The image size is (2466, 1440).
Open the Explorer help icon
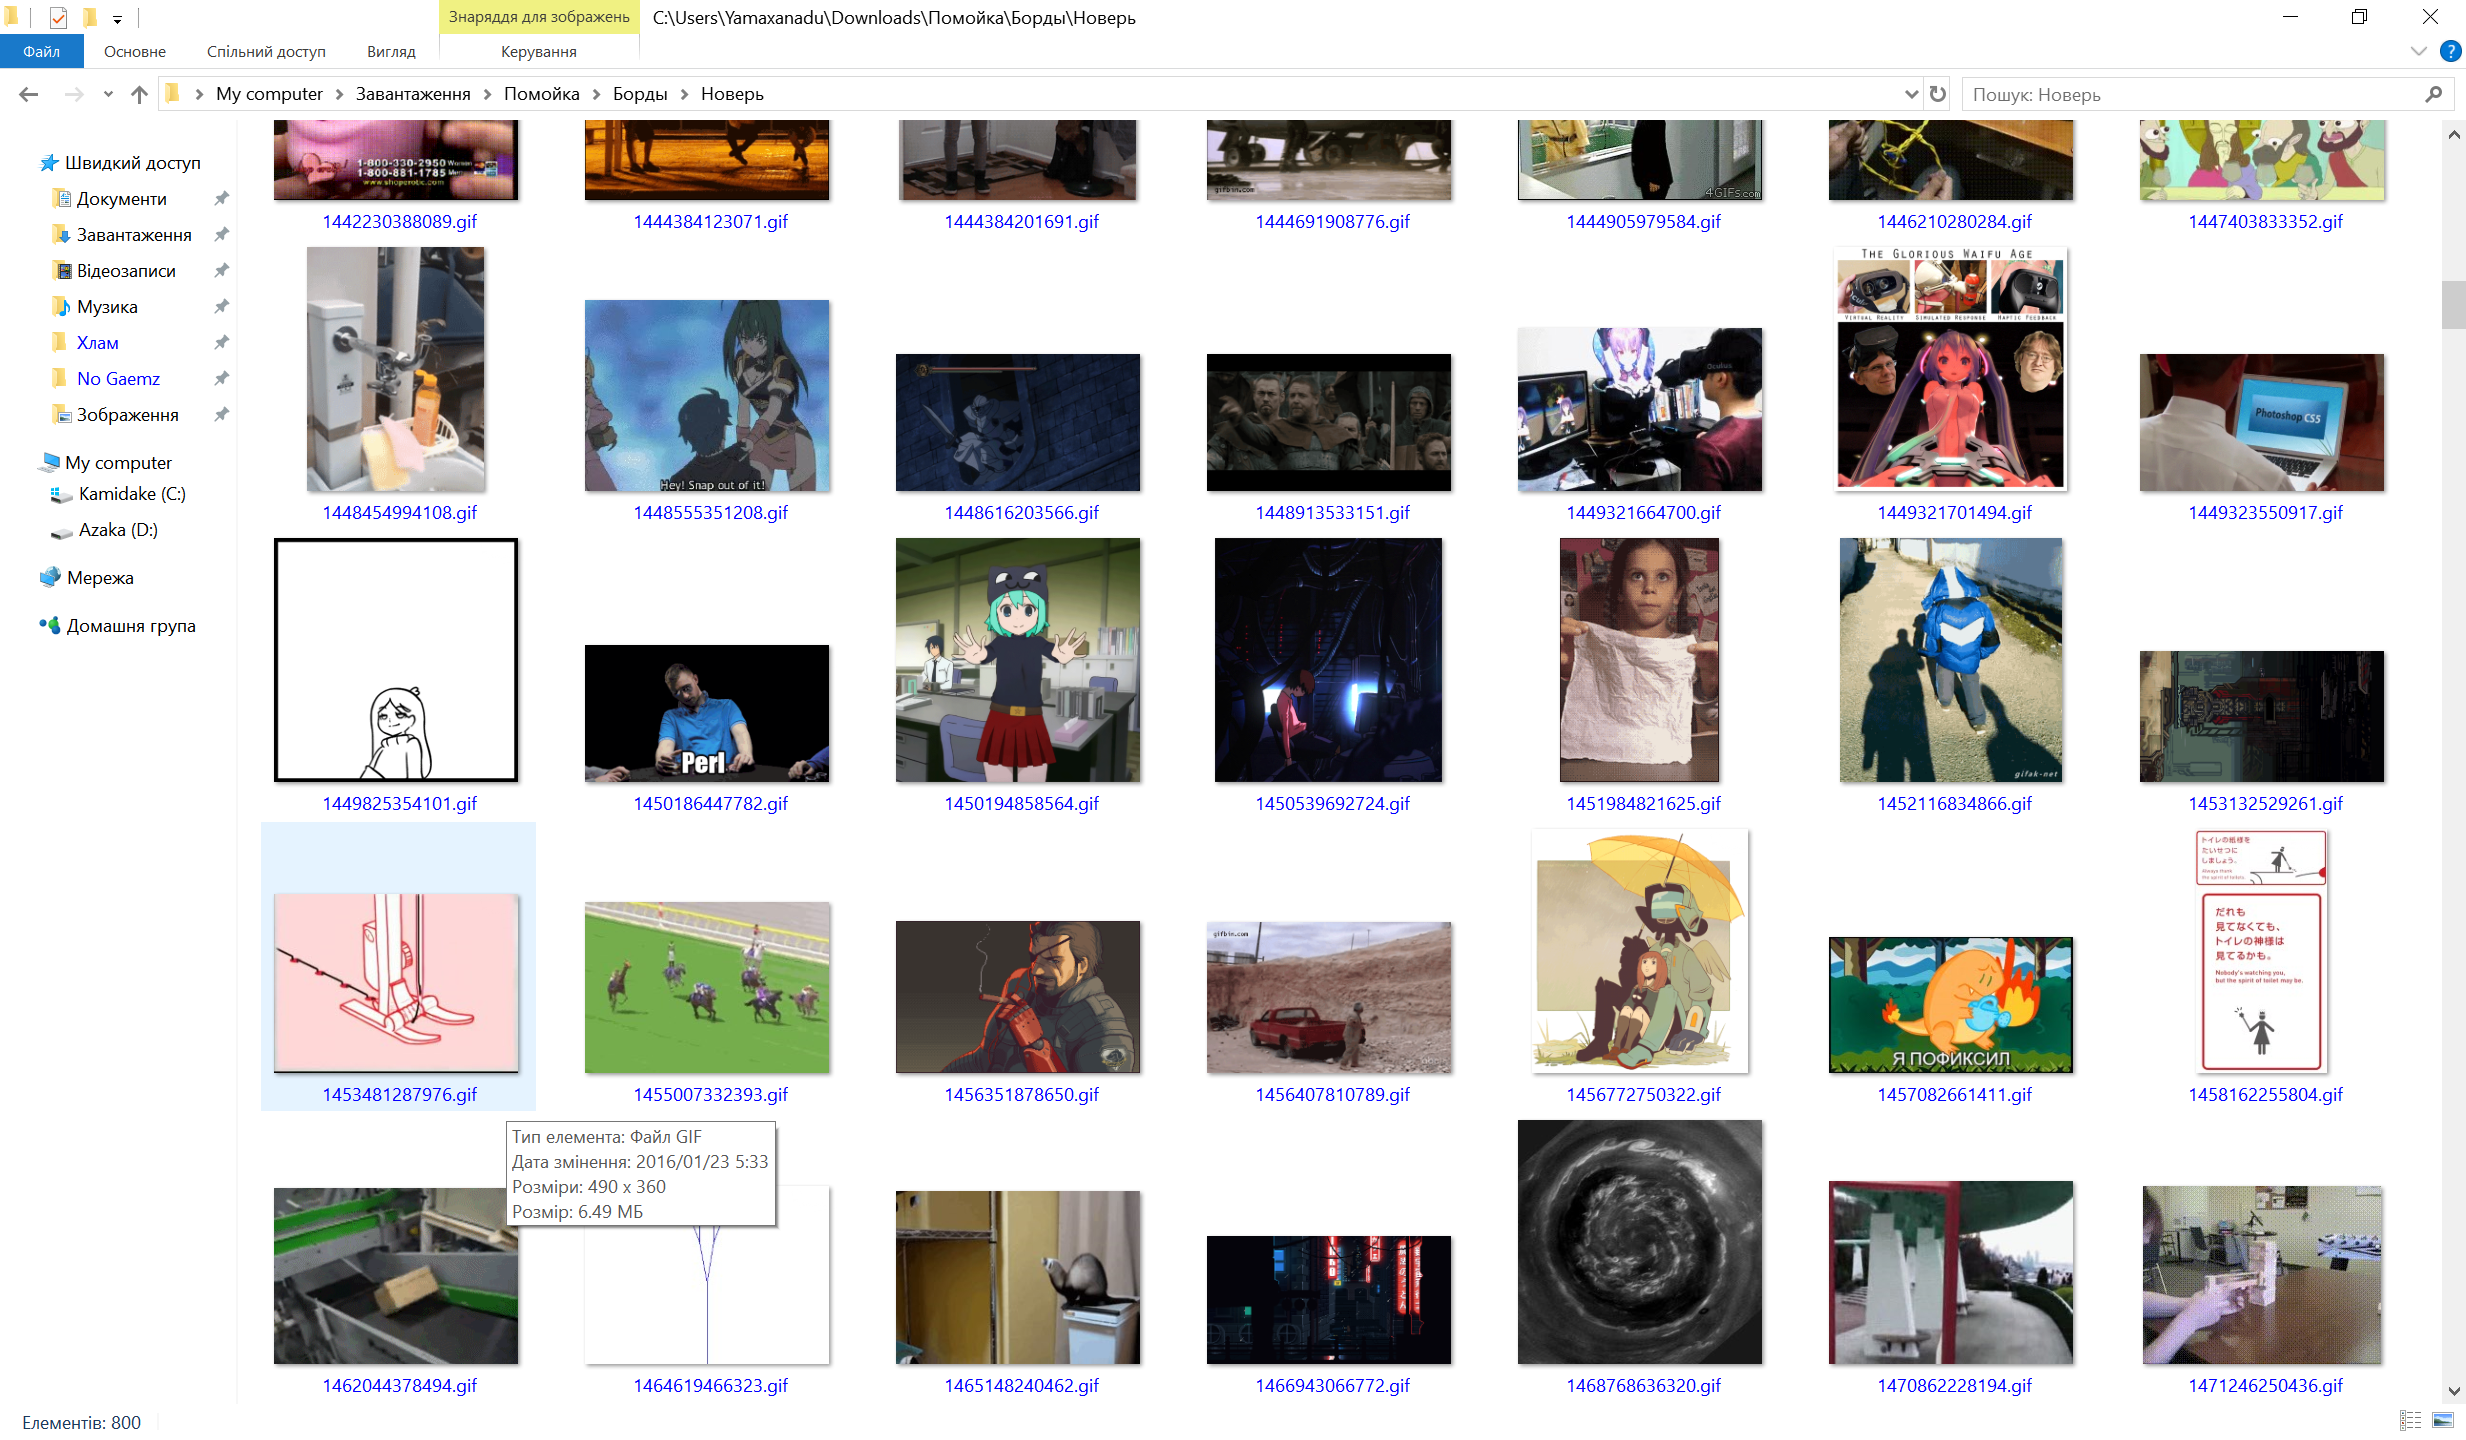[2450, 51]
